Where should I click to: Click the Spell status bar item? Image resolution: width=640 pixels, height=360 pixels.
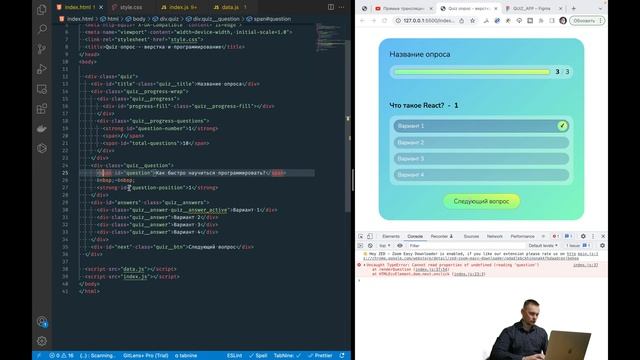(258, 356)
